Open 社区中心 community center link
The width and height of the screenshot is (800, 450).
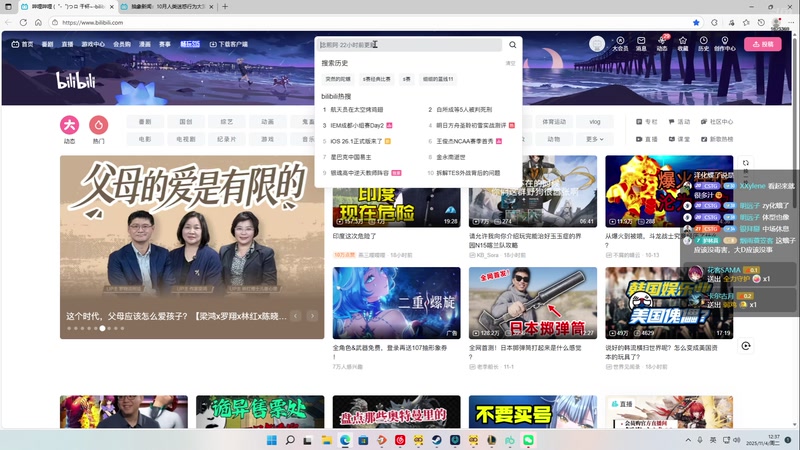pos(717,122)
